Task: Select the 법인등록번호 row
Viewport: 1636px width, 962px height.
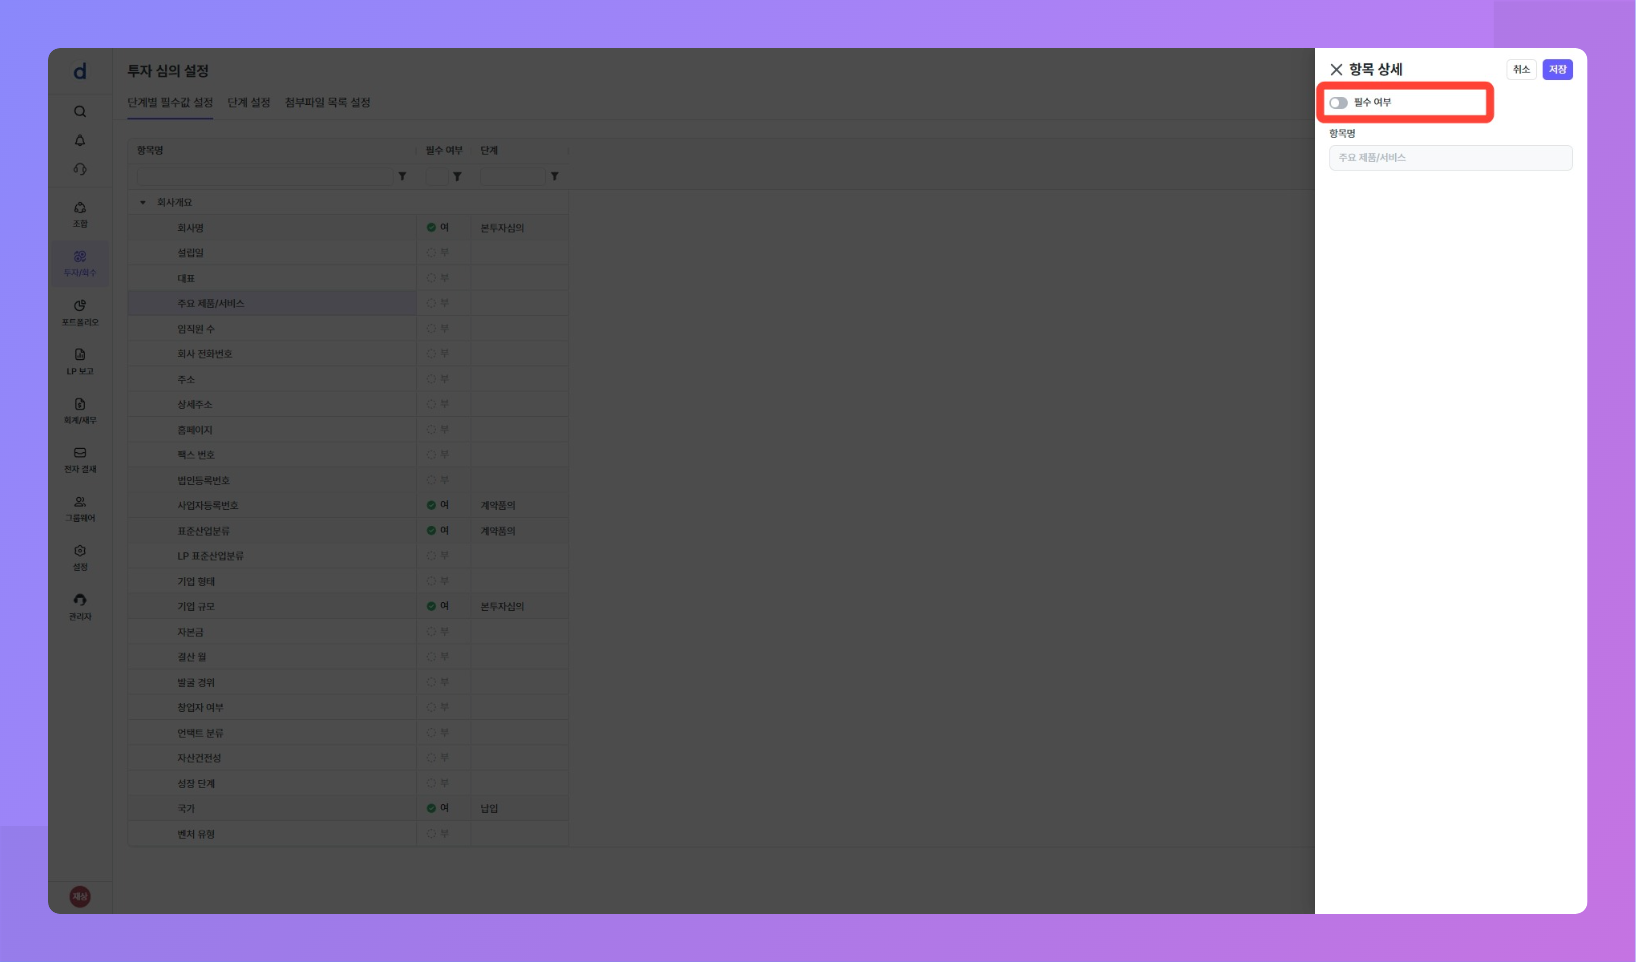Action: [348, 480]
